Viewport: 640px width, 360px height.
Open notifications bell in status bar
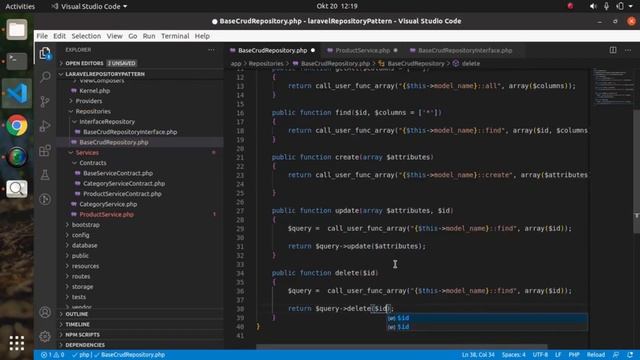630,355
